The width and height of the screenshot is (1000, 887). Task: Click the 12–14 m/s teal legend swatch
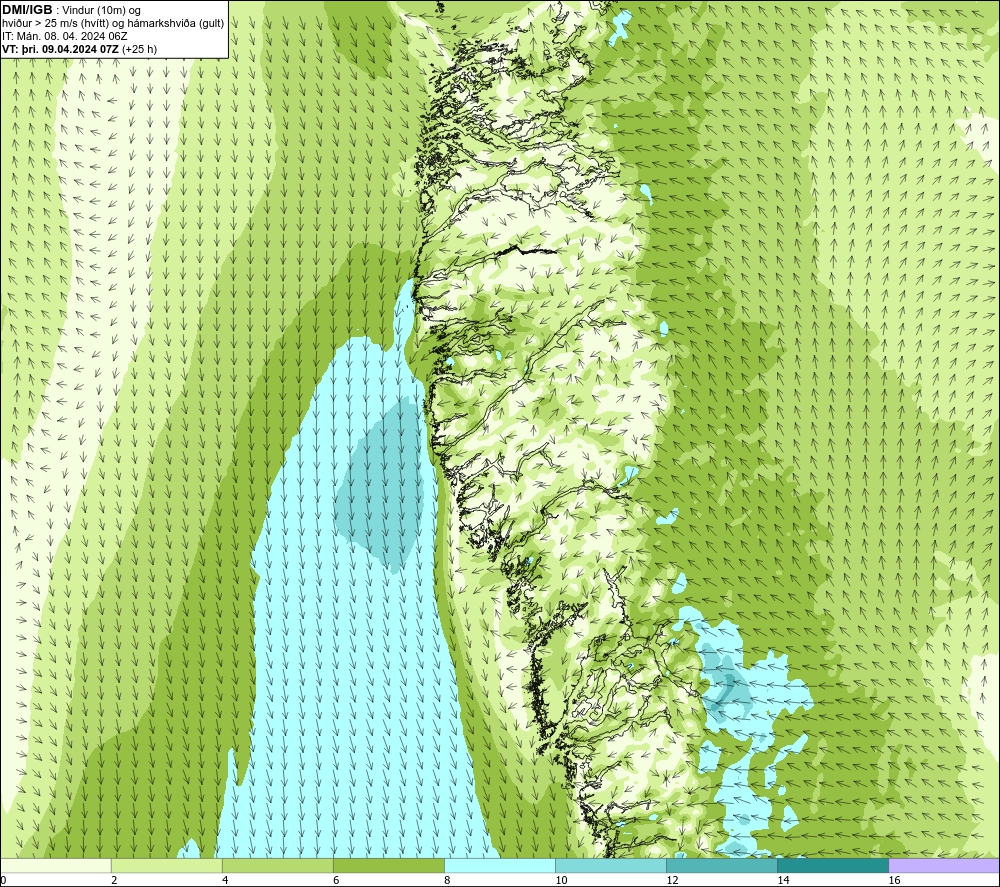click(x=722, y=865)
